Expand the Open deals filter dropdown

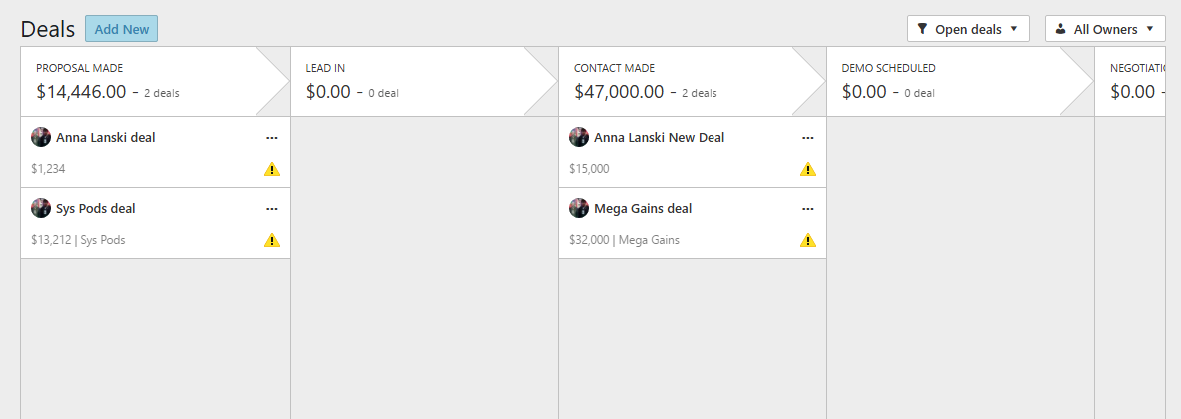(968, 29)
